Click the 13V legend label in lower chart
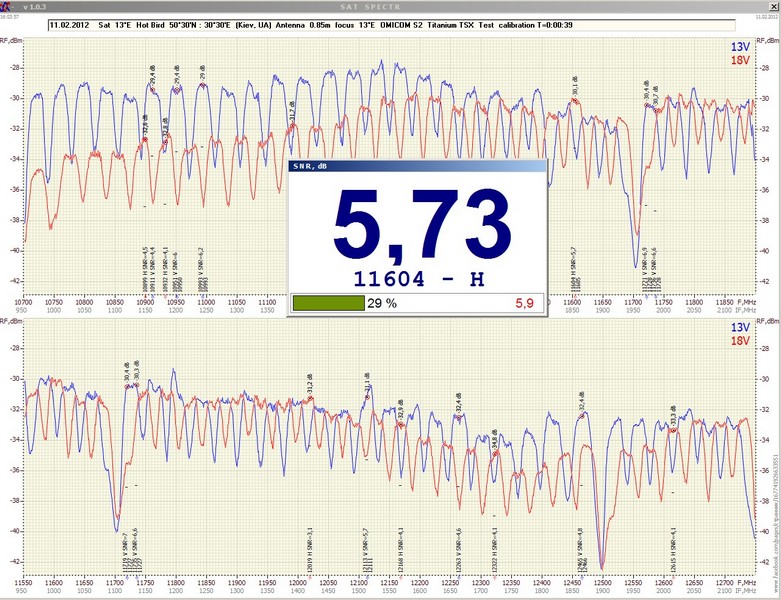This screenshot has width=781, height=600. [766, 327]
